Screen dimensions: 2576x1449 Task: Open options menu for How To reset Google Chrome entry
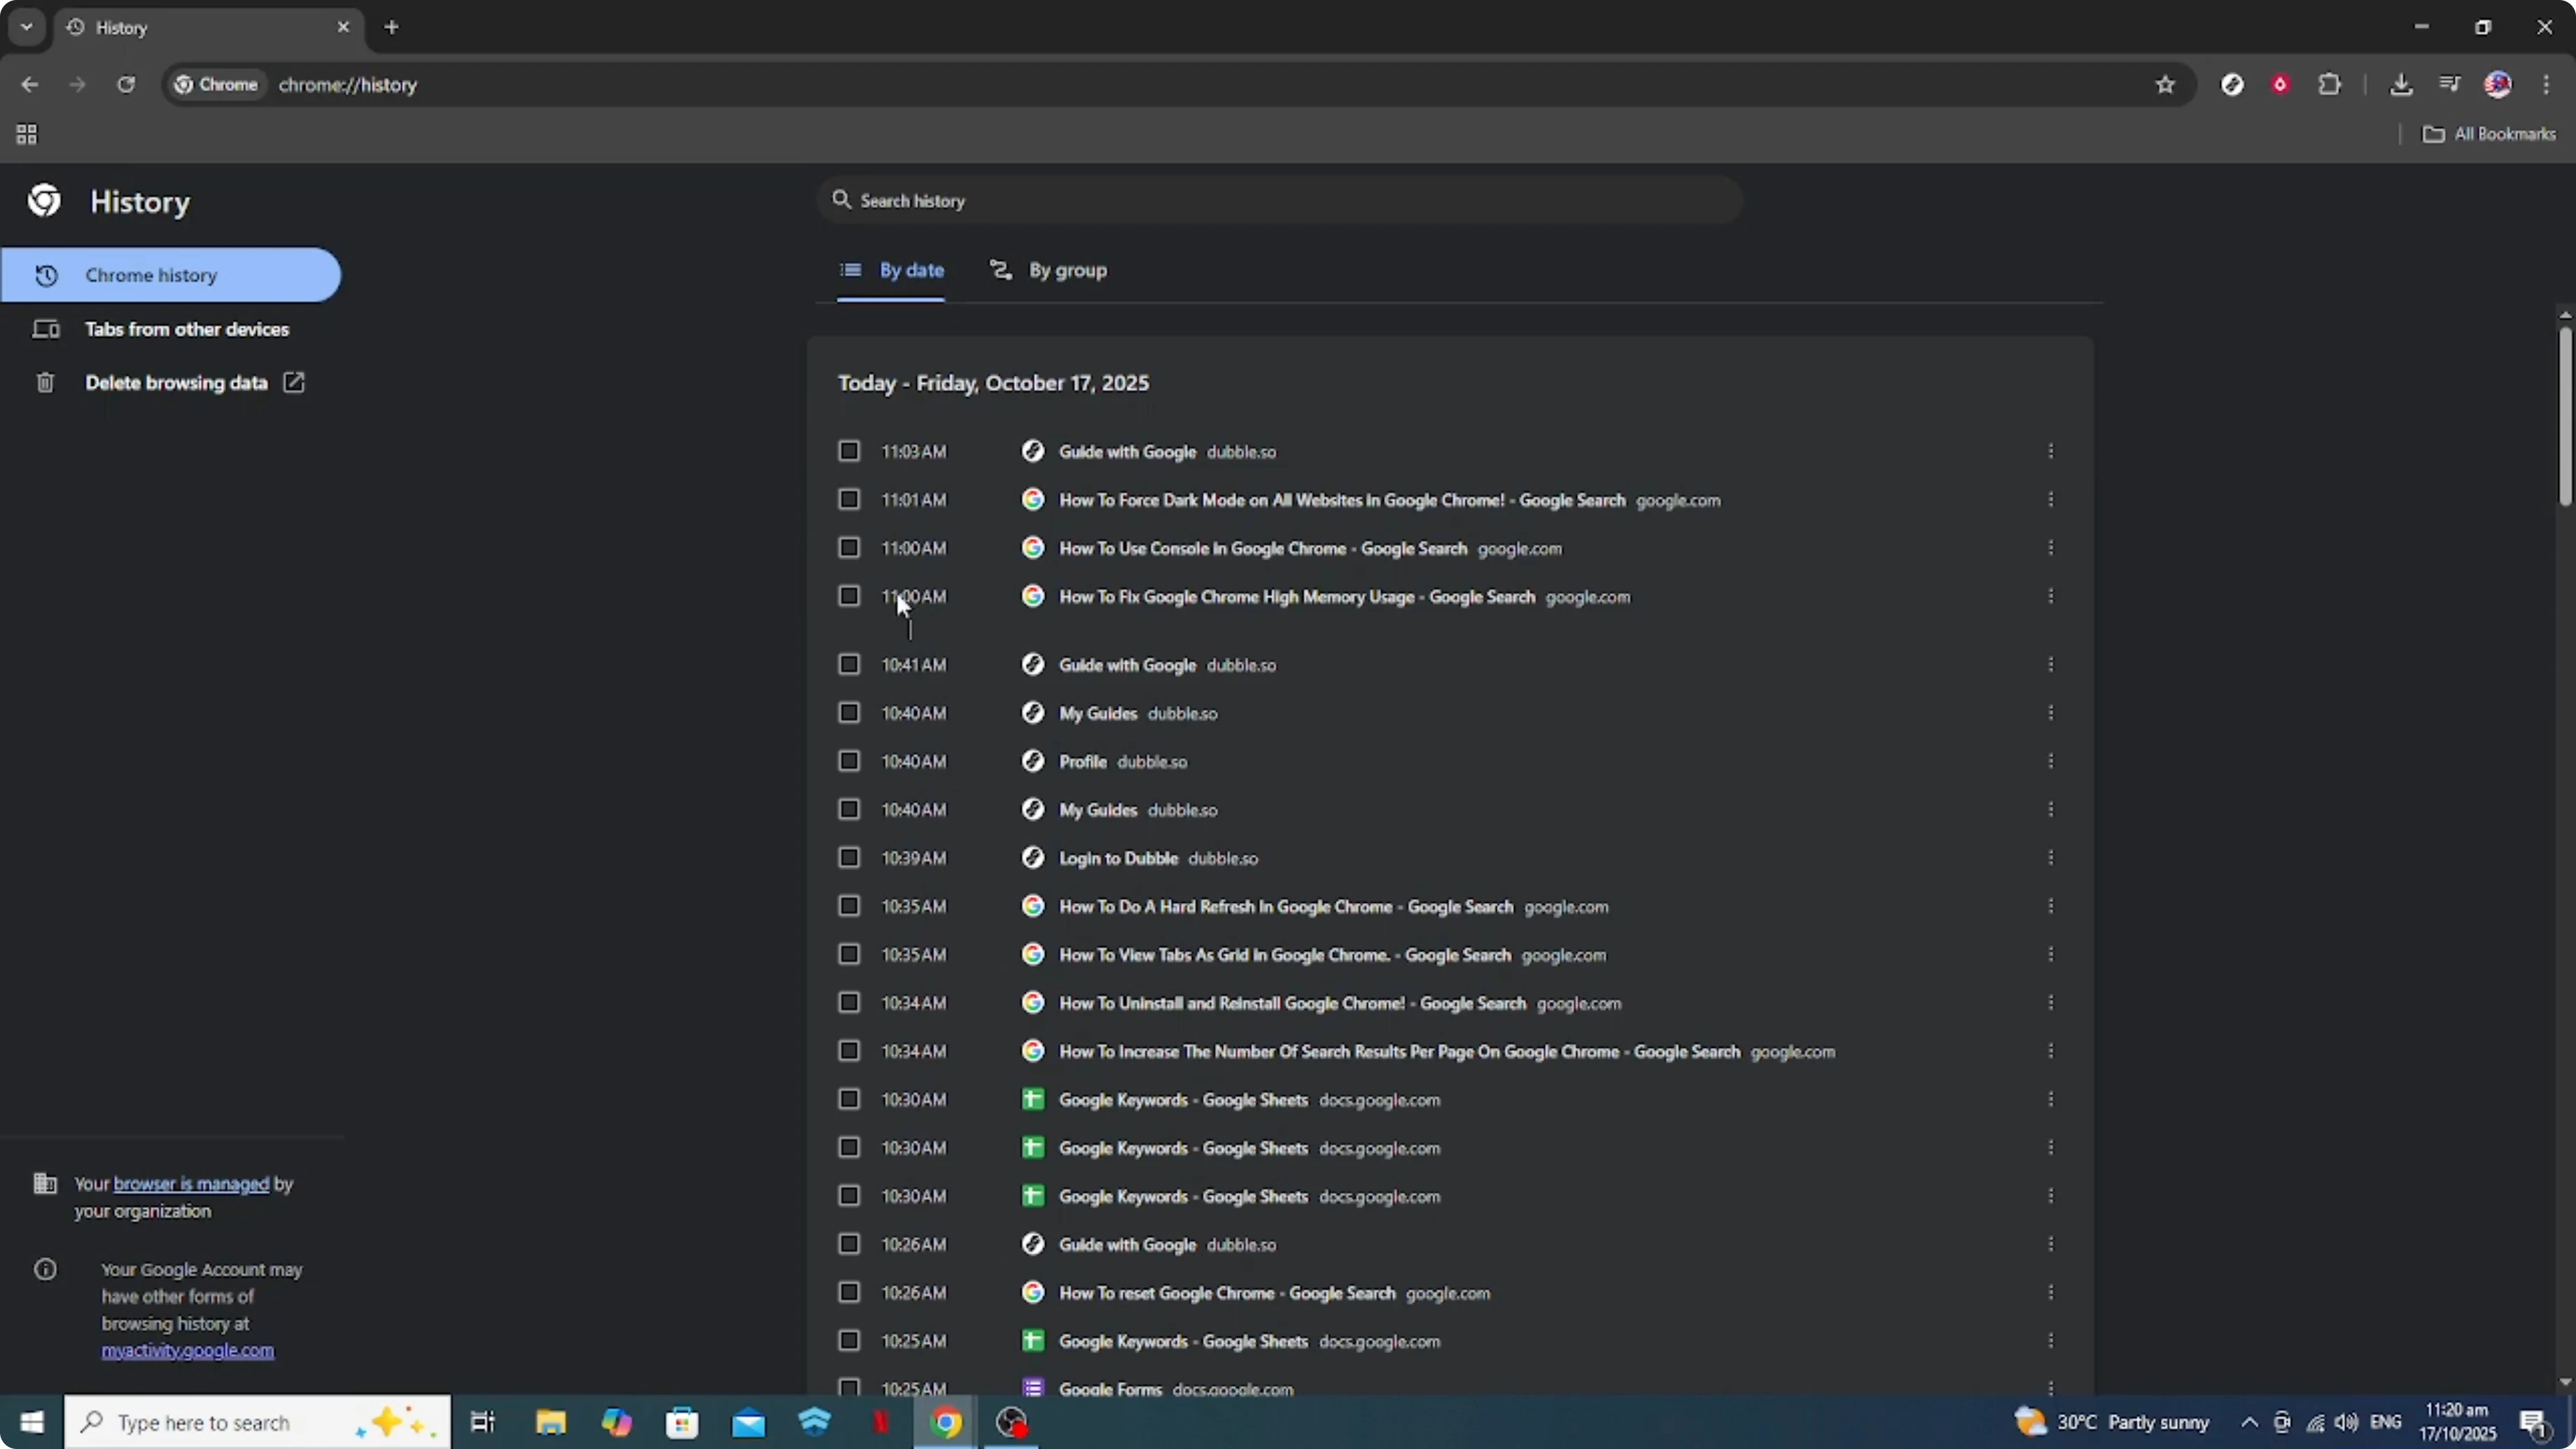[x=2051, y=1292]
